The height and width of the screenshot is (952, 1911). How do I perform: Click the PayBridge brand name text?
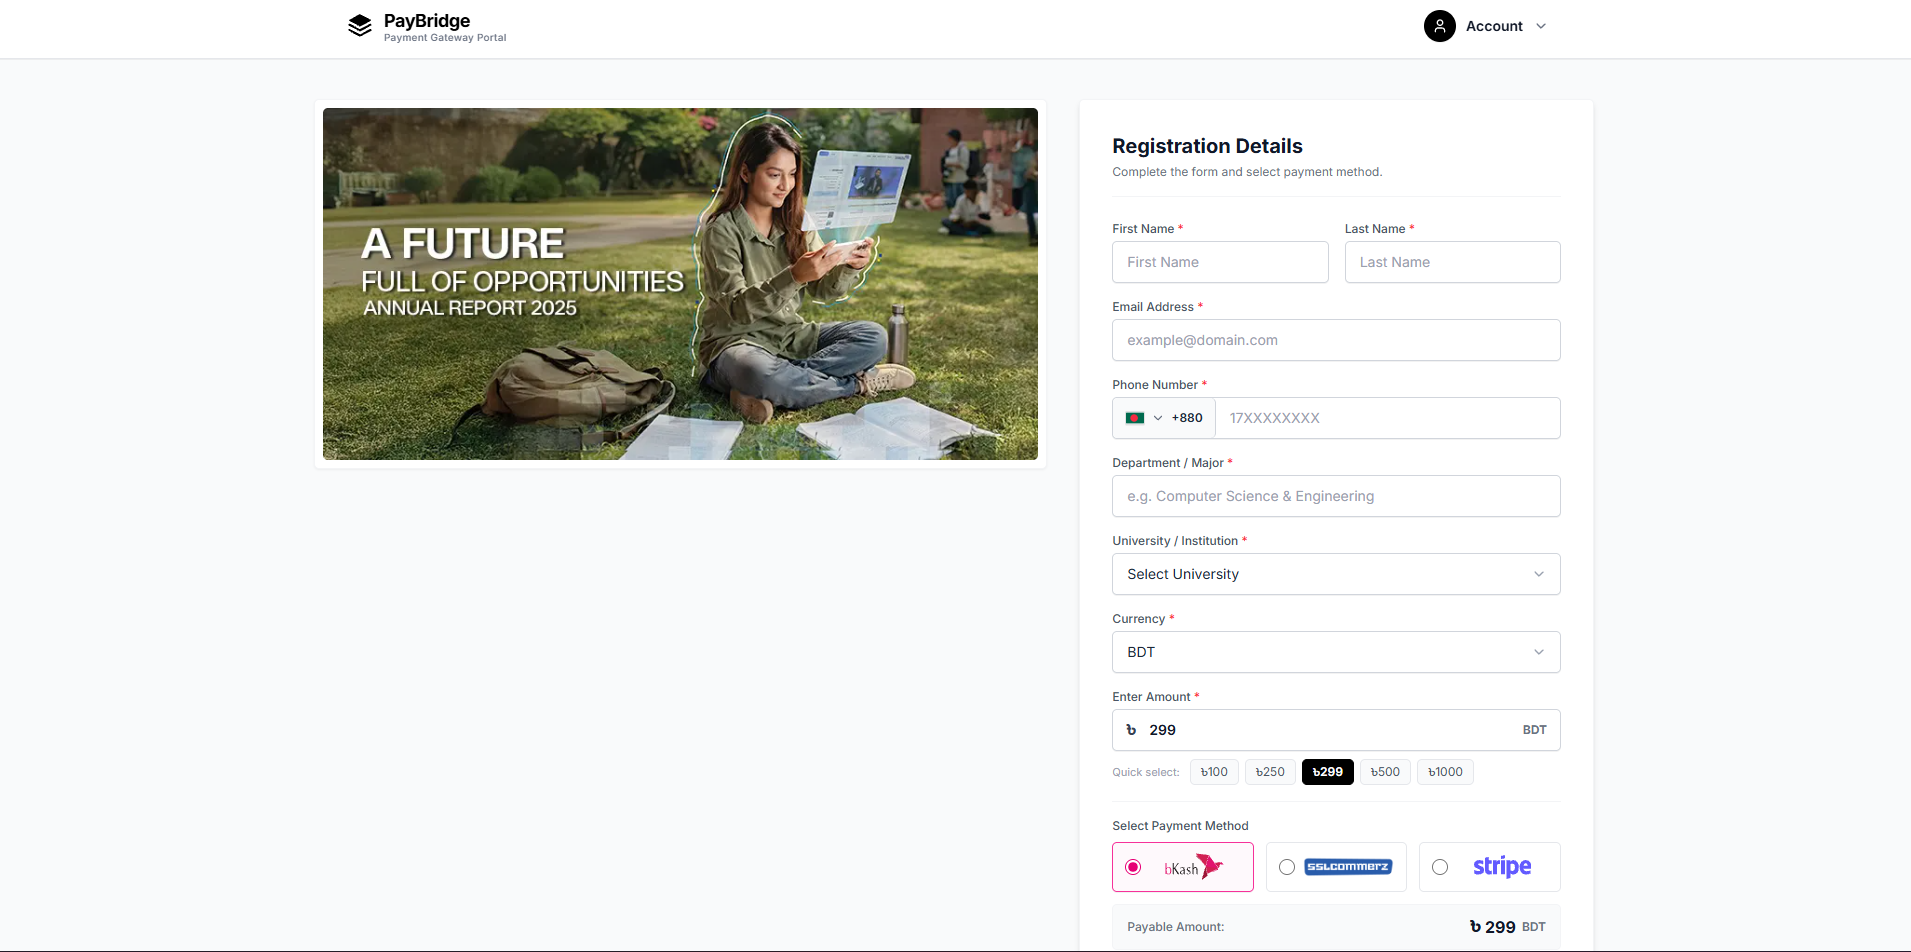(427, 21)
